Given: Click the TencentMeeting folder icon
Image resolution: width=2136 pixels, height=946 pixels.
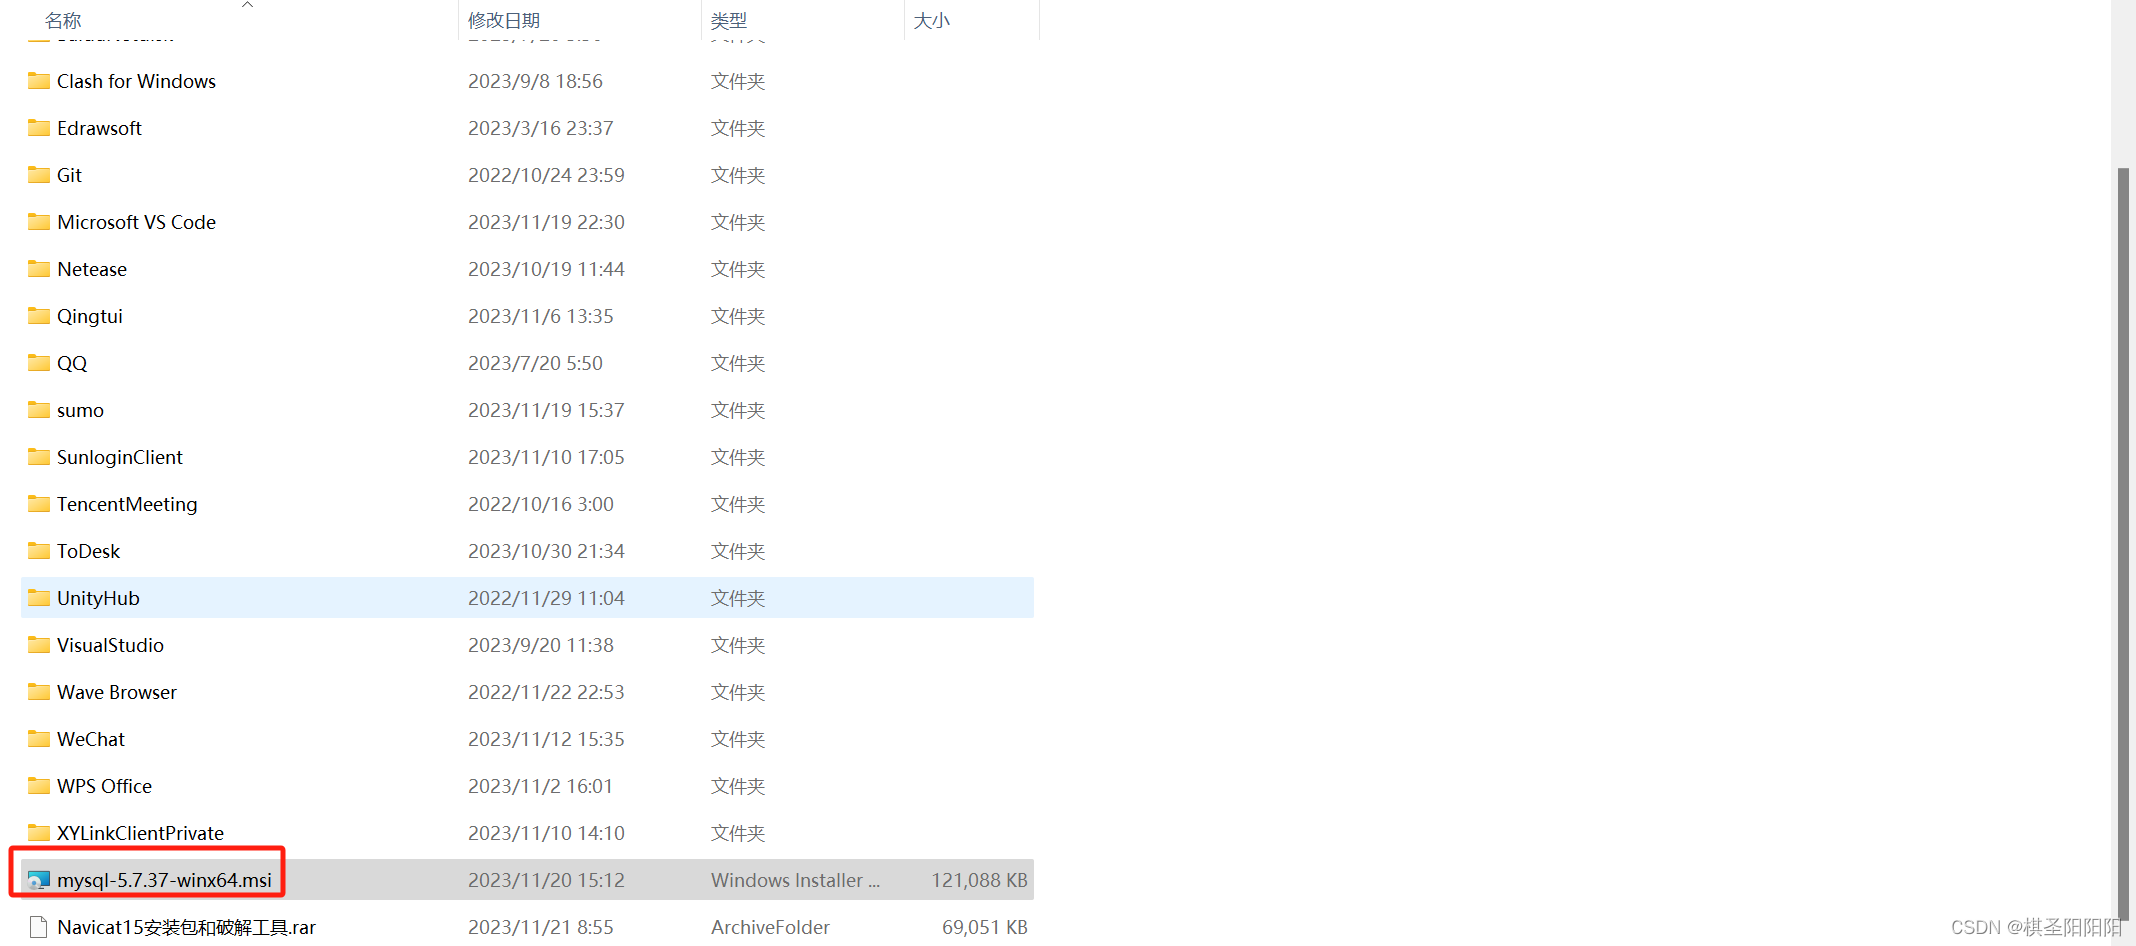Looking at the screenshot, I should (39, 504).
